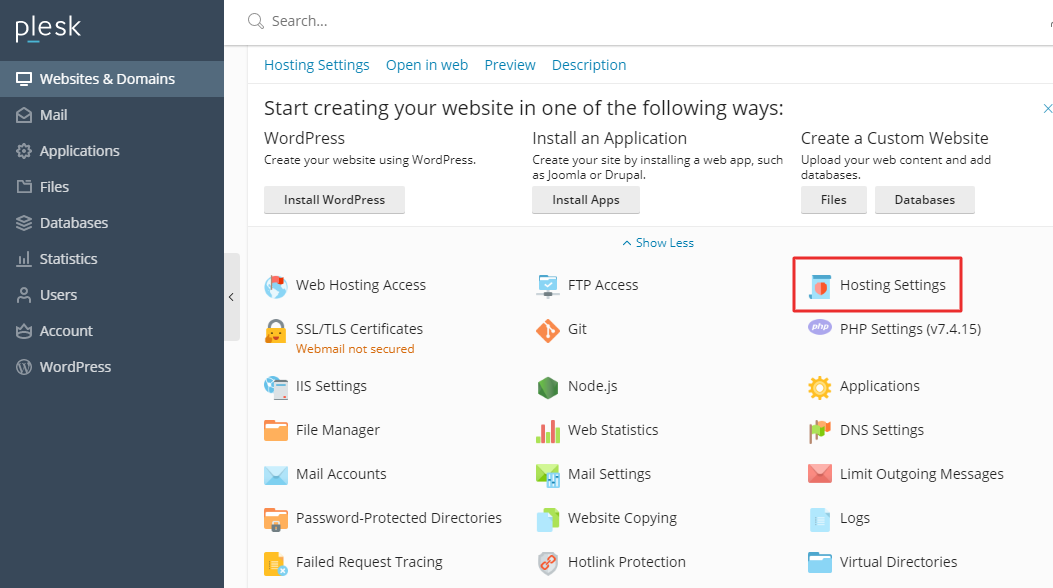
Task: Click the DNS Settings flag icon
Action: coord(819,431)
